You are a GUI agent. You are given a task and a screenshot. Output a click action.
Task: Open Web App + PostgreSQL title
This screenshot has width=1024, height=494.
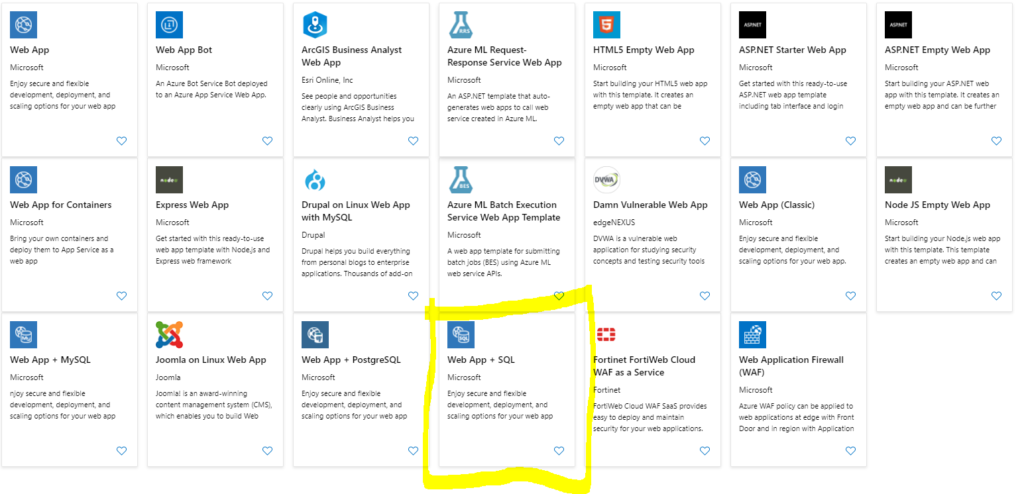[x=351, y=360]
